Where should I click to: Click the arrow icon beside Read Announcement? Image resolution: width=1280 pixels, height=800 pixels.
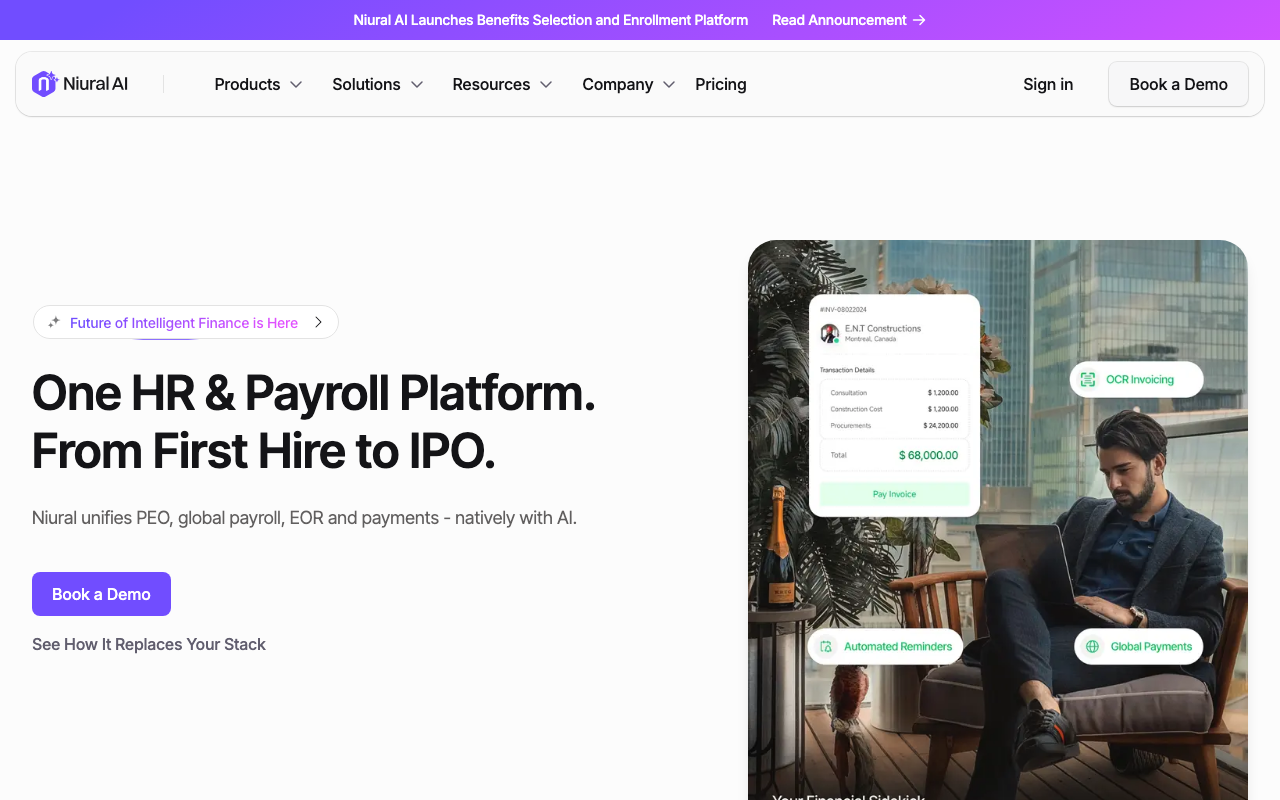(919, 20)
